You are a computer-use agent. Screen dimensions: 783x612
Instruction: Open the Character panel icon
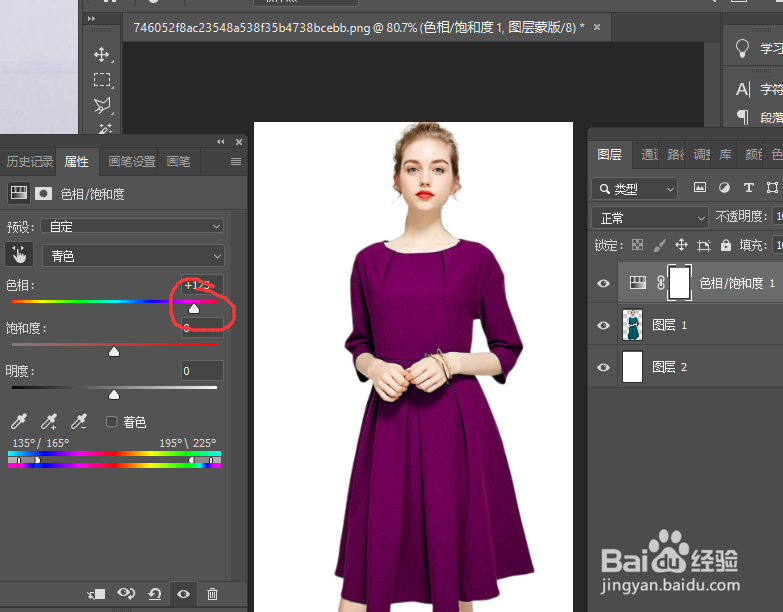[x=743, y=89]
